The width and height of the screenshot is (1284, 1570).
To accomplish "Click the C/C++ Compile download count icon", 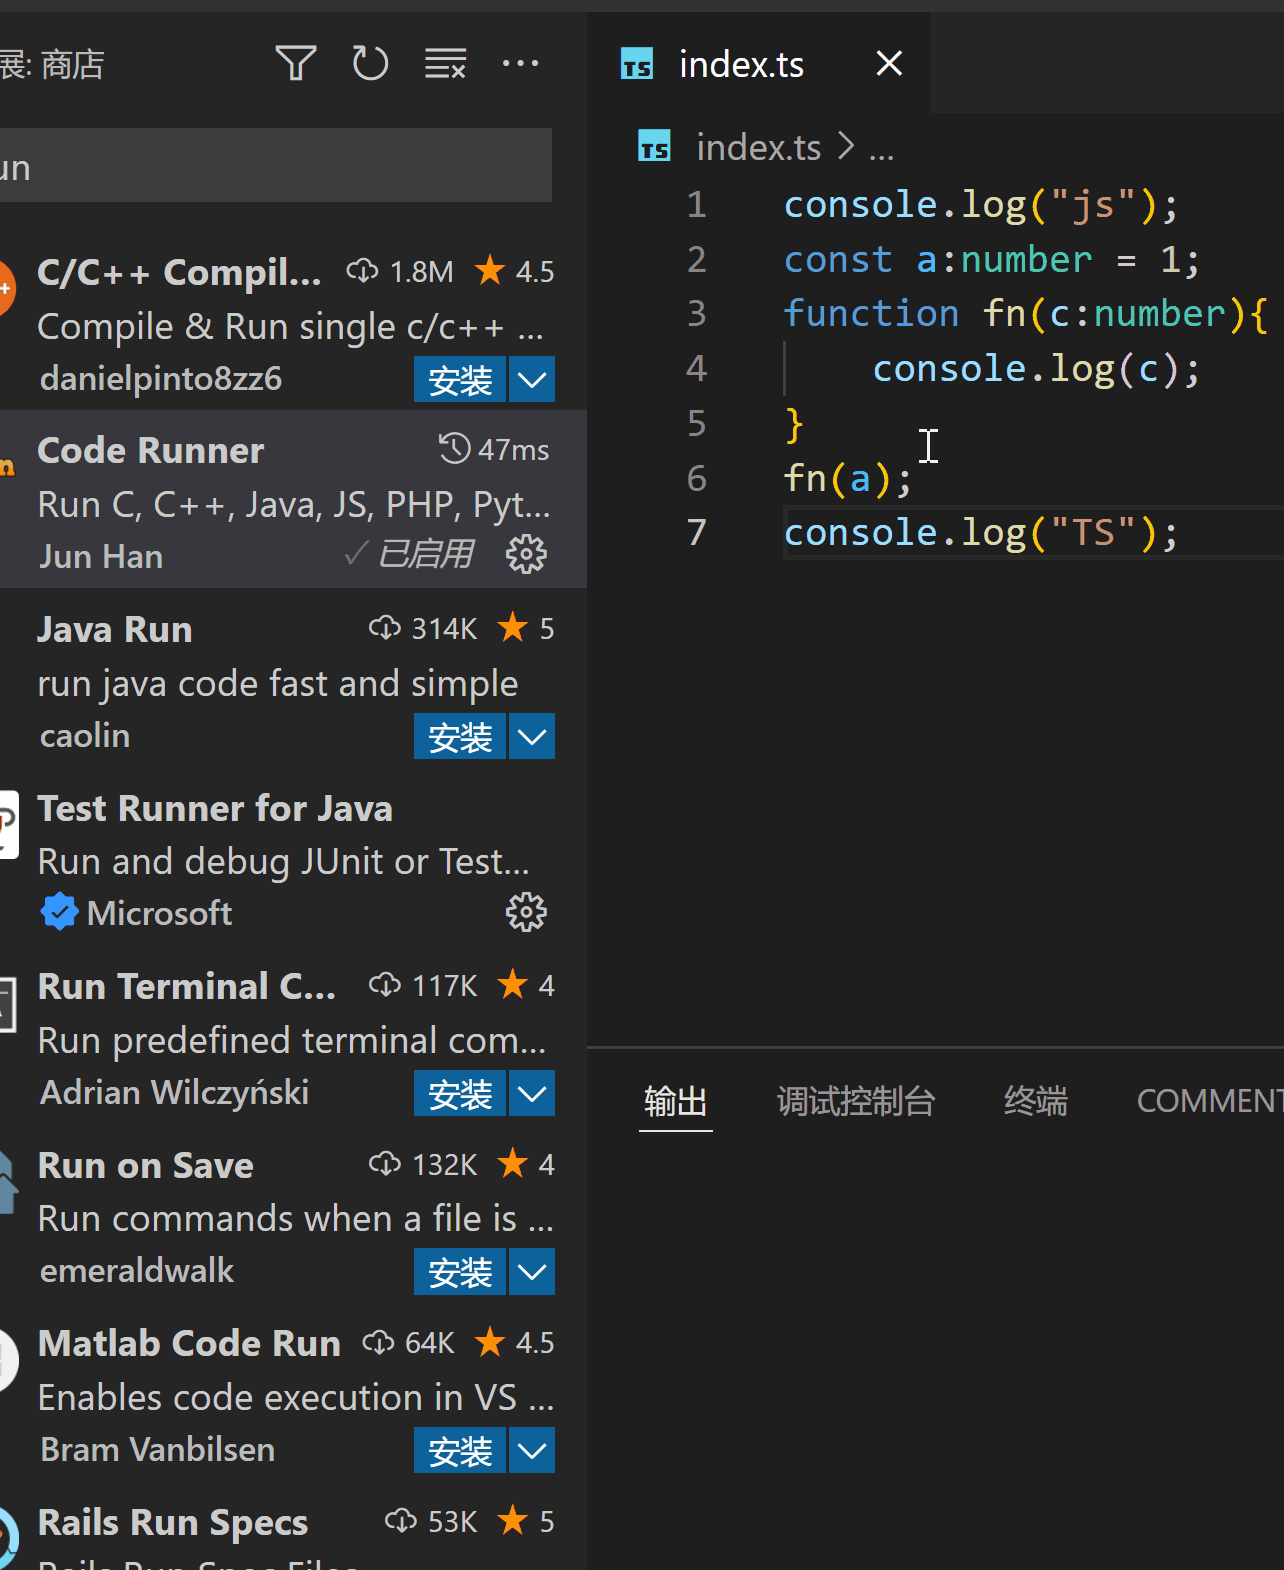I will 362,271.
